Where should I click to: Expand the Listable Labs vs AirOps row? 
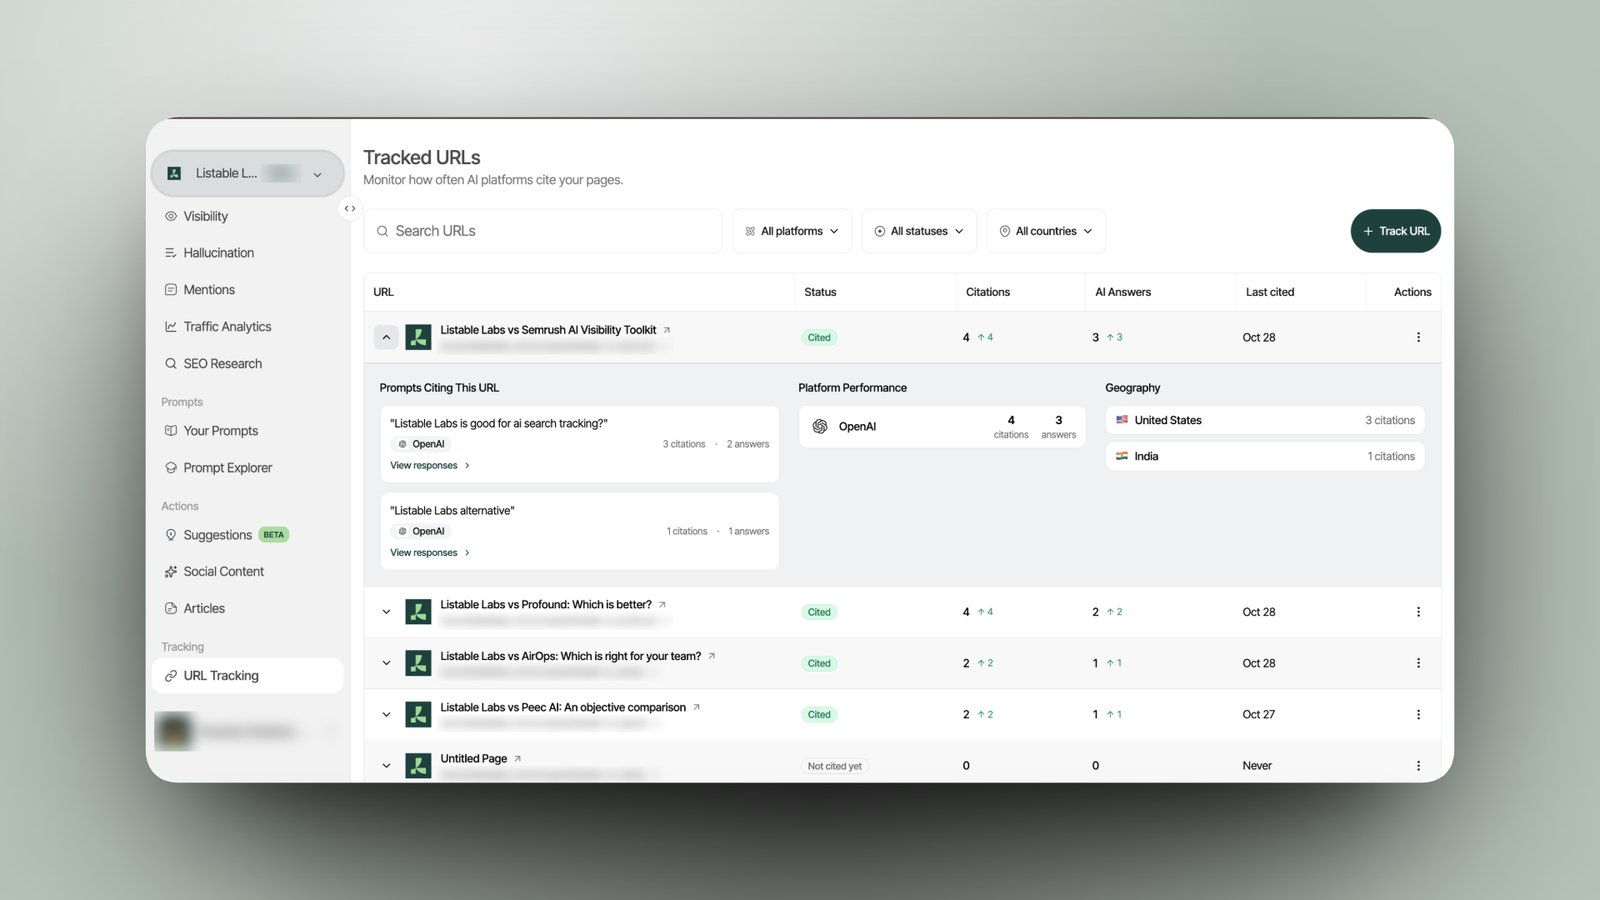pos(386,663)
